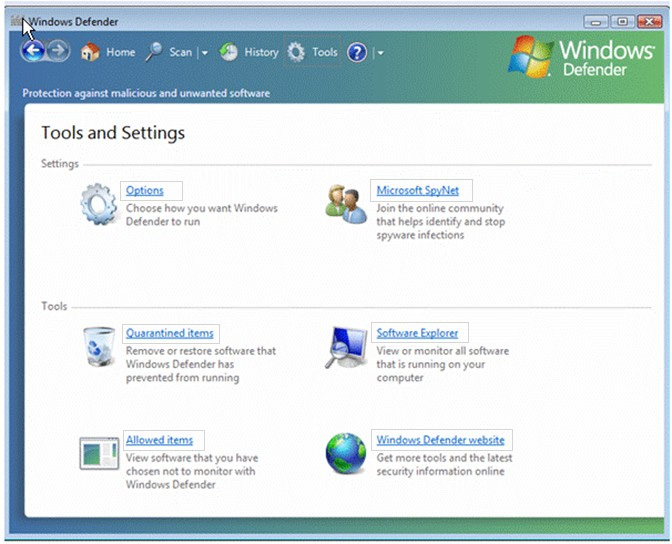Open the Allowed items link
The image size is (672, 544).
tap(159, 440)
